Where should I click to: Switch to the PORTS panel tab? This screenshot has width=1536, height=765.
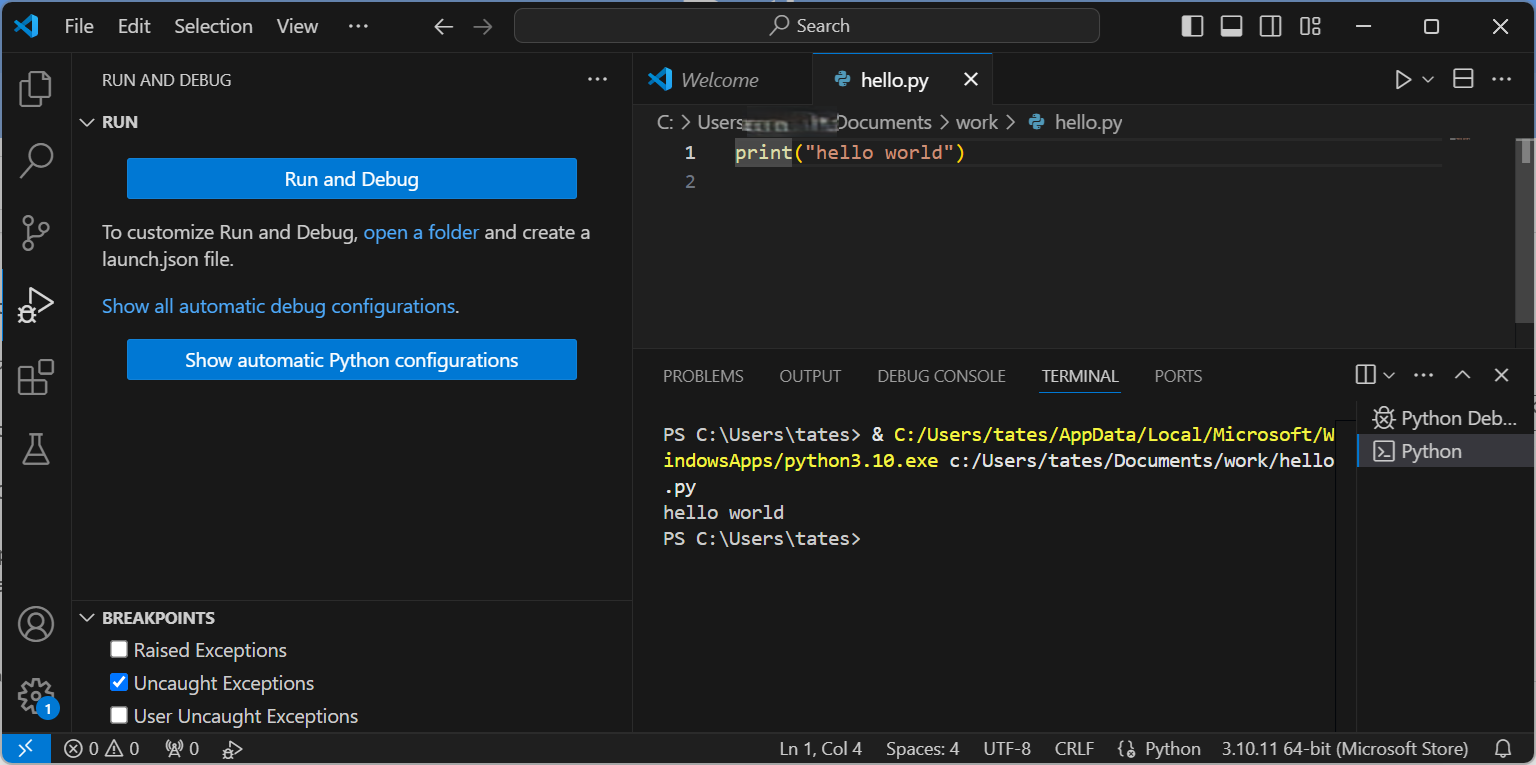tap(1178, 376)
